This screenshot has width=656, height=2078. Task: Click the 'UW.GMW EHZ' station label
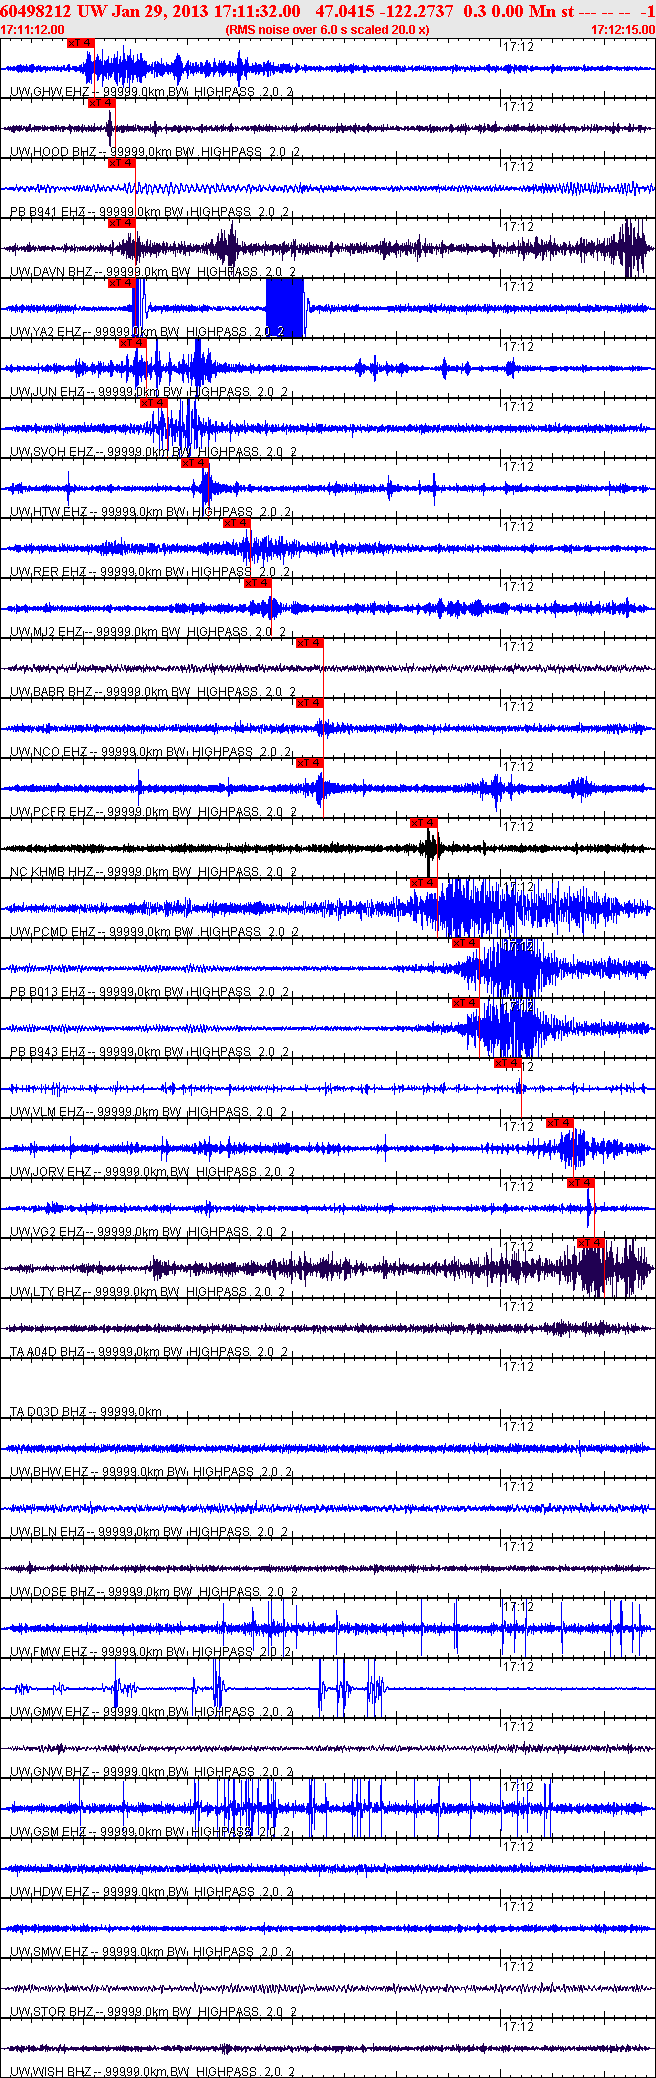coord(50,1712)
